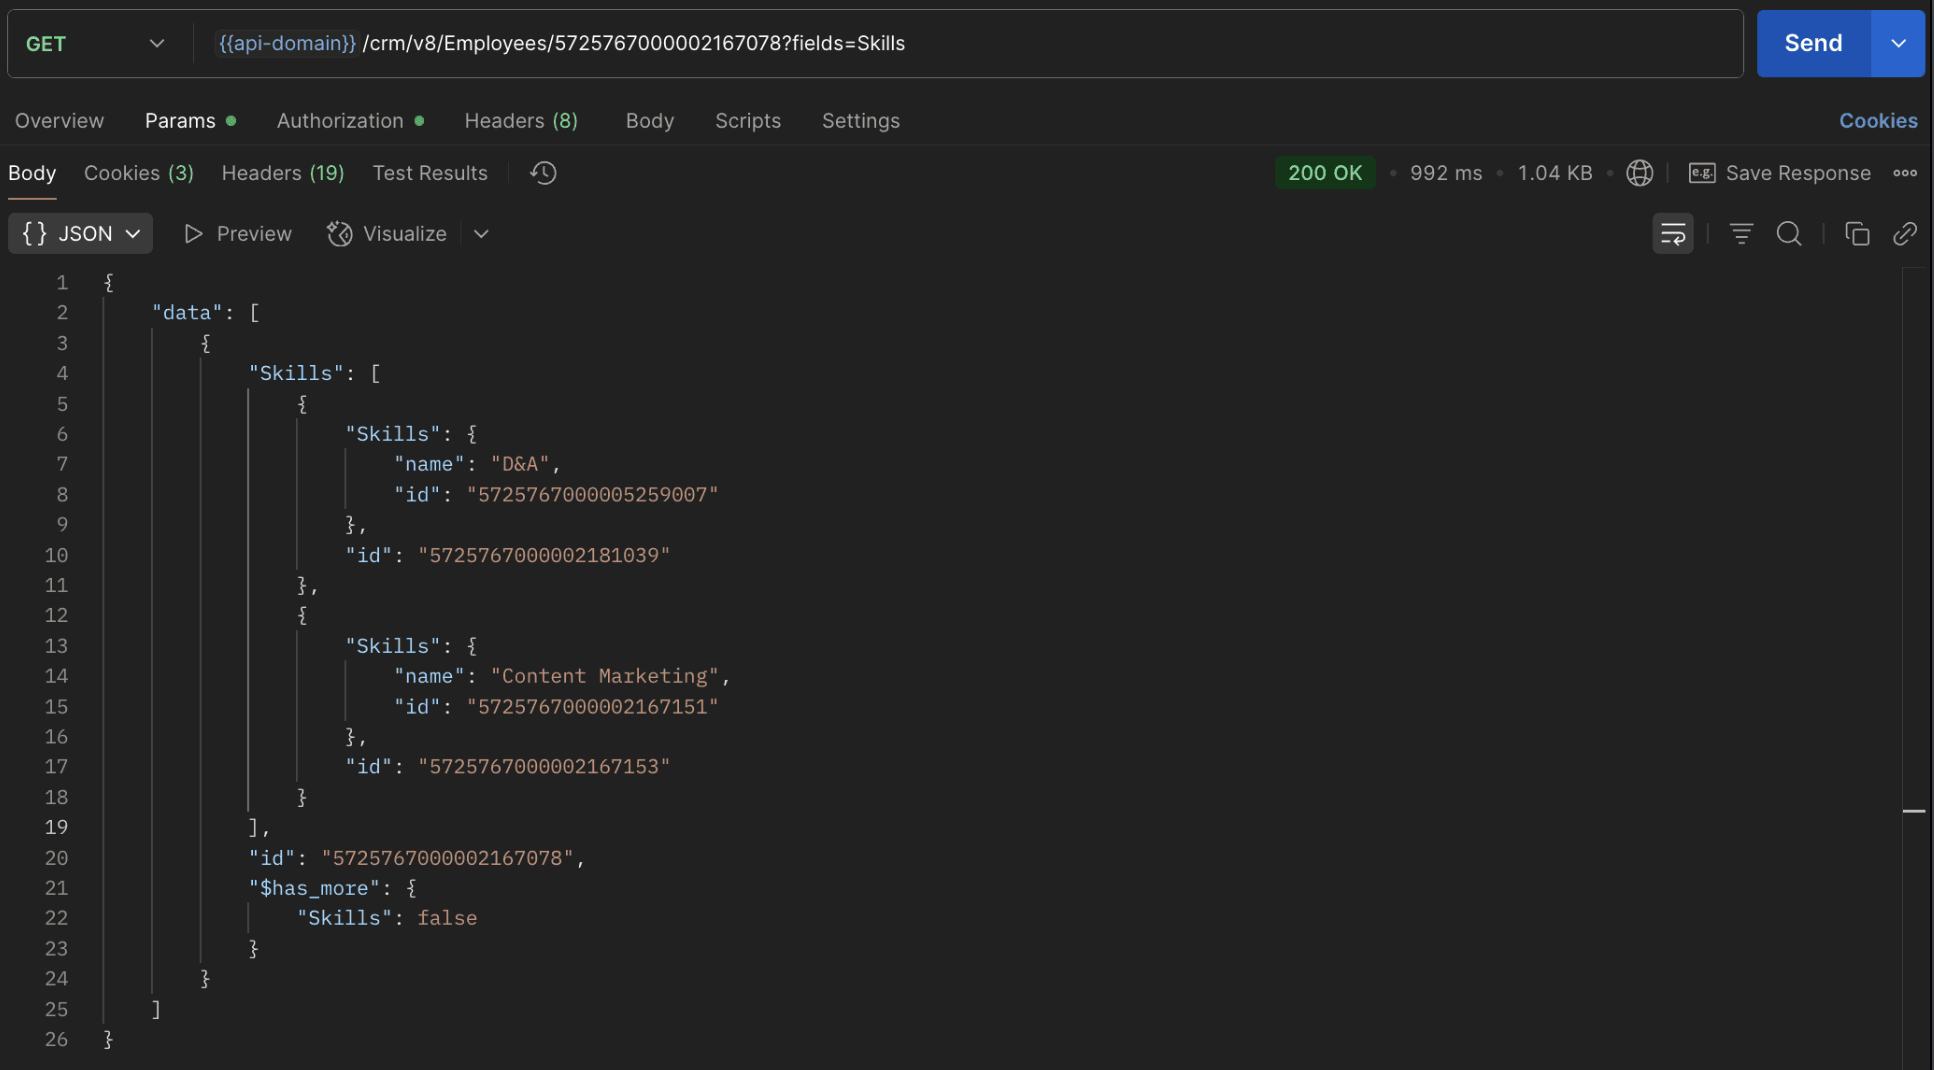Click the "Skills" key on line 13
The height and width of the screenshot is (1070, 1934).
point(393,646)
